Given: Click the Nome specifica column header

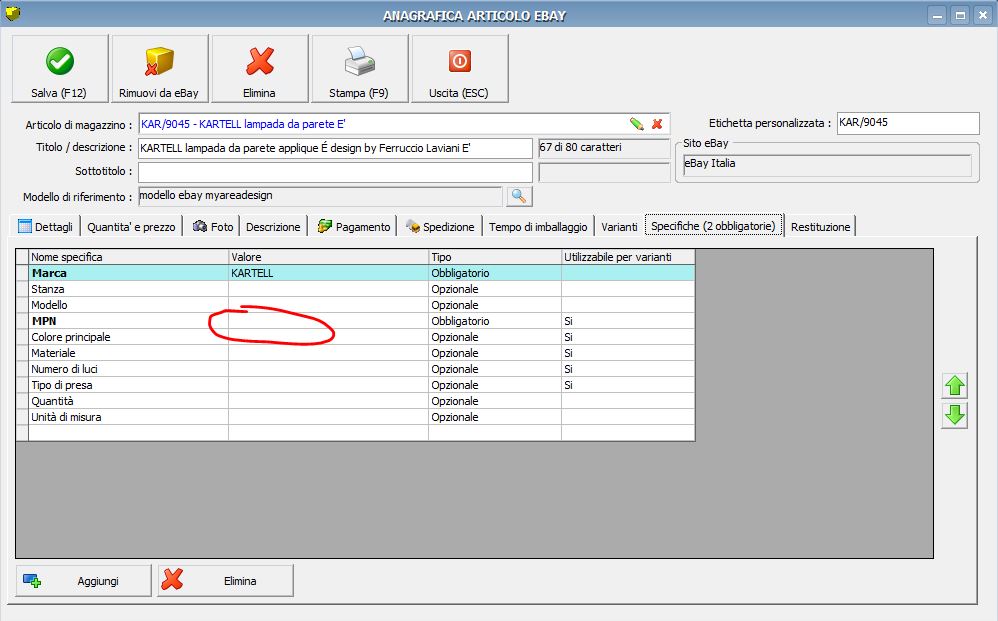Looking at the screenshot, I should [129, 257].
